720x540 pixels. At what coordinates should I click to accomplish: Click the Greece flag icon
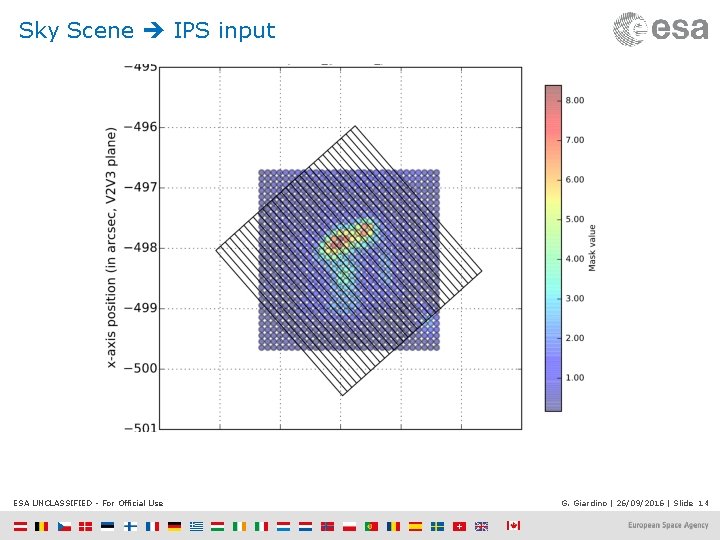pyautogui.click(x=197, y=526)
